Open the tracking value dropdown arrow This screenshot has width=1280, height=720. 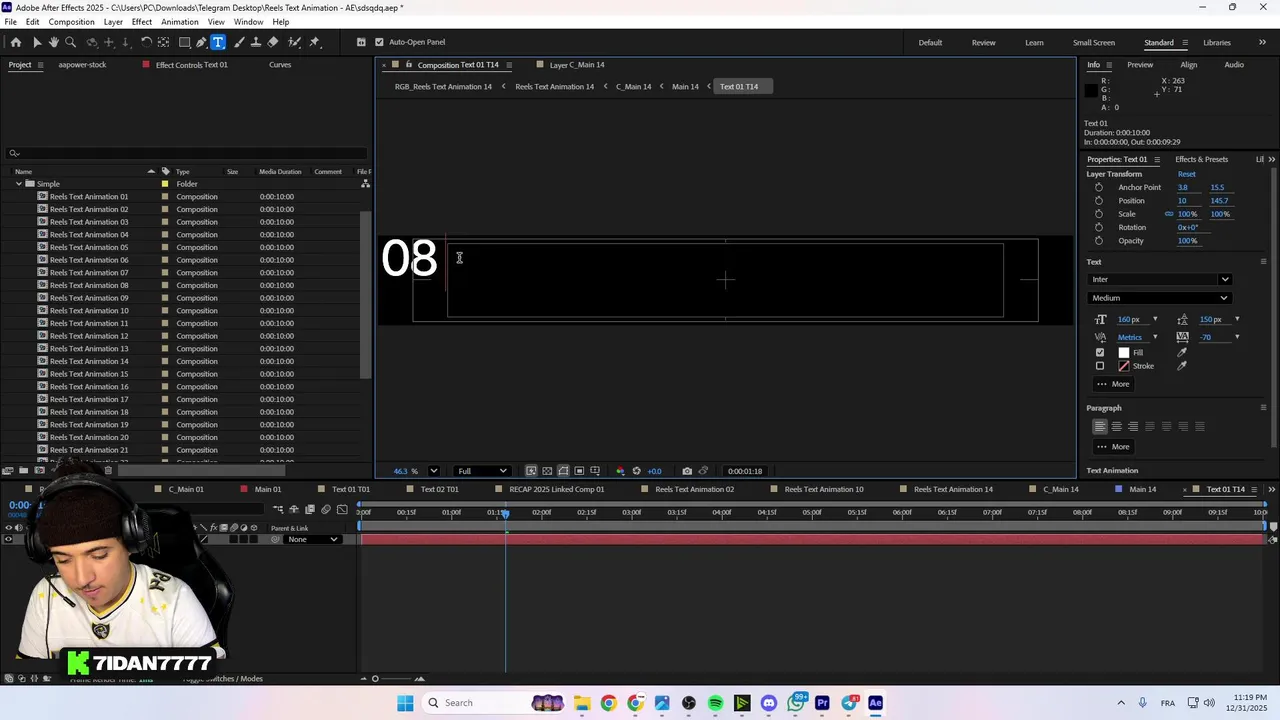1237,337
